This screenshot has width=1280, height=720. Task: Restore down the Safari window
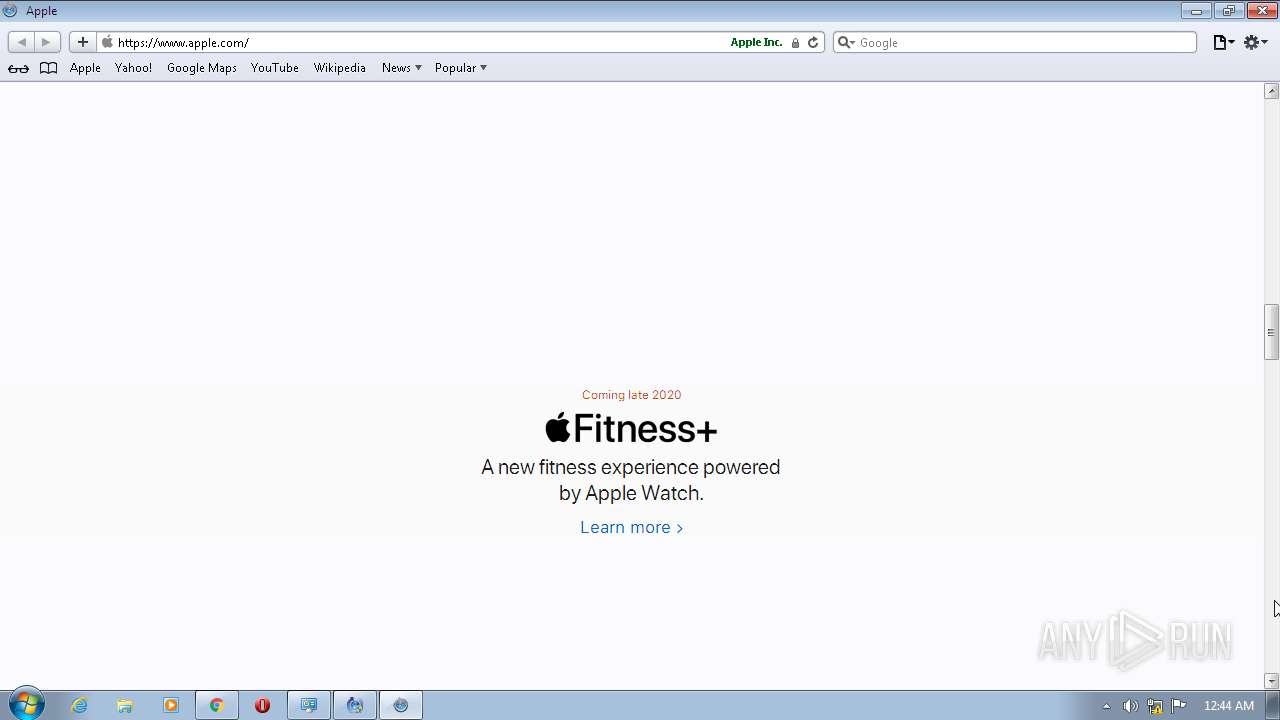1228,11
